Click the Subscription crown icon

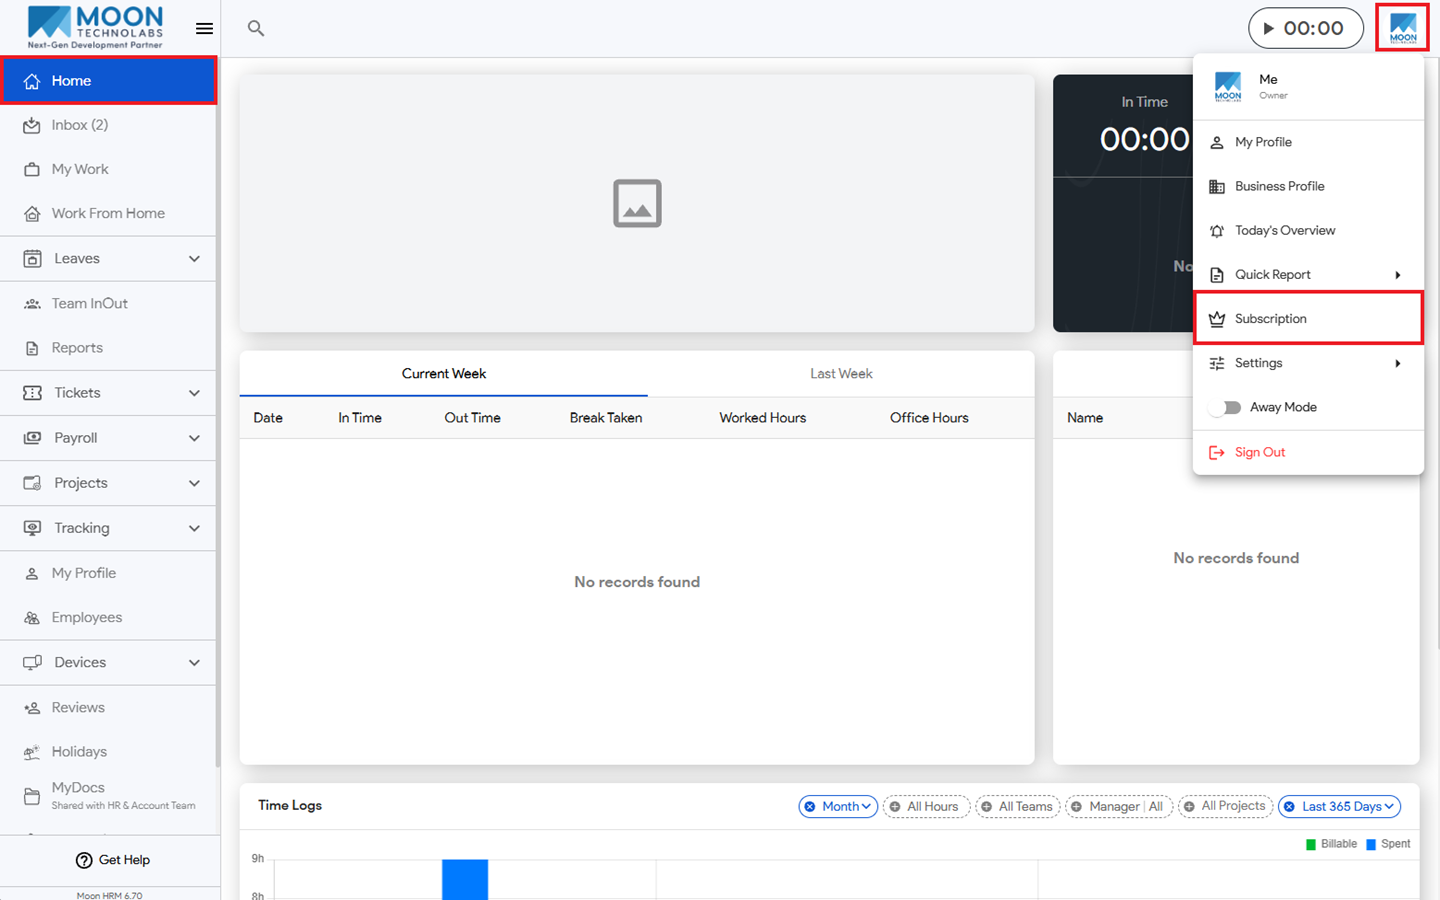1217,319
